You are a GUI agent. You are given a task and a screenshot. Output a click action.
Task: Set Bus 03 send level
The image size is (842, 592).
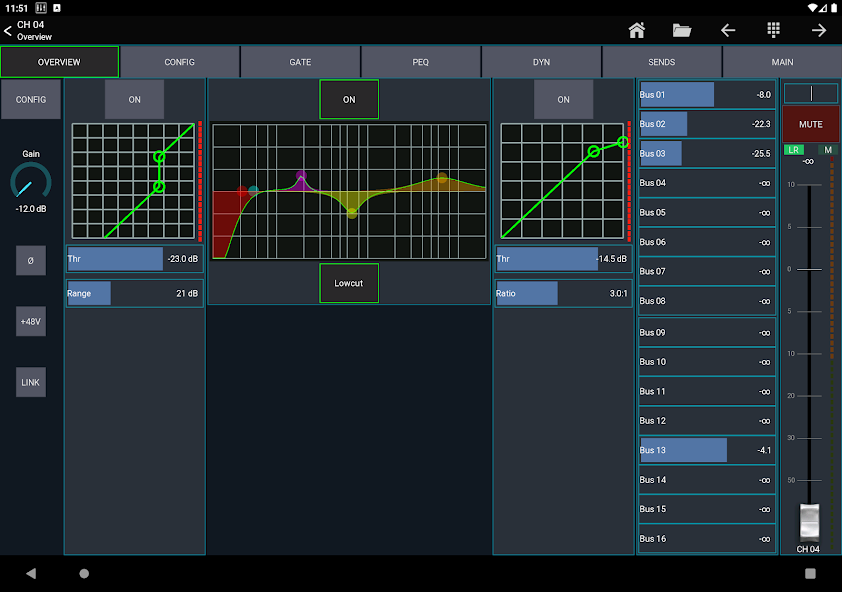point(707,154)
